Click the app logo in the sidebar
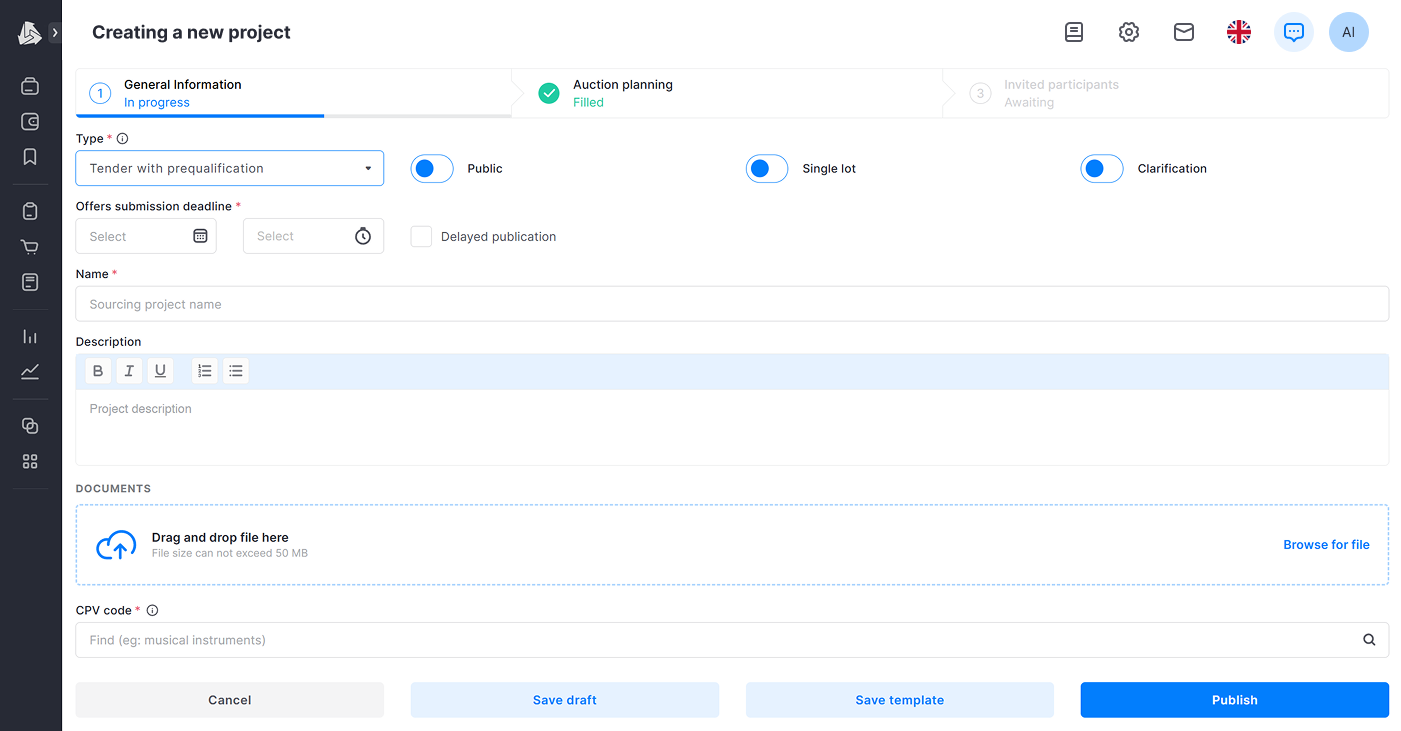 pos(29,33)
